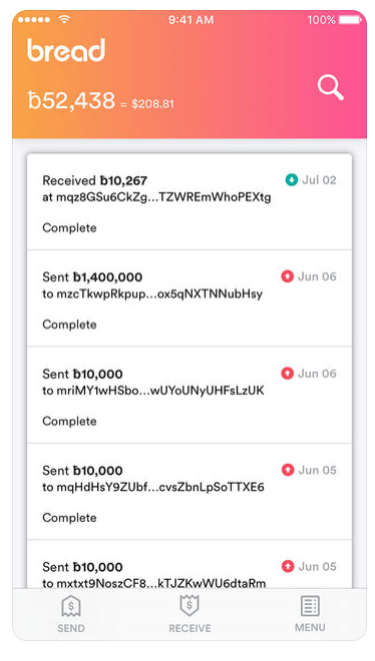Open the transaction sent to mqHdHsY9ZUbf address
375x661 pixels.
(x=189, y=492)
